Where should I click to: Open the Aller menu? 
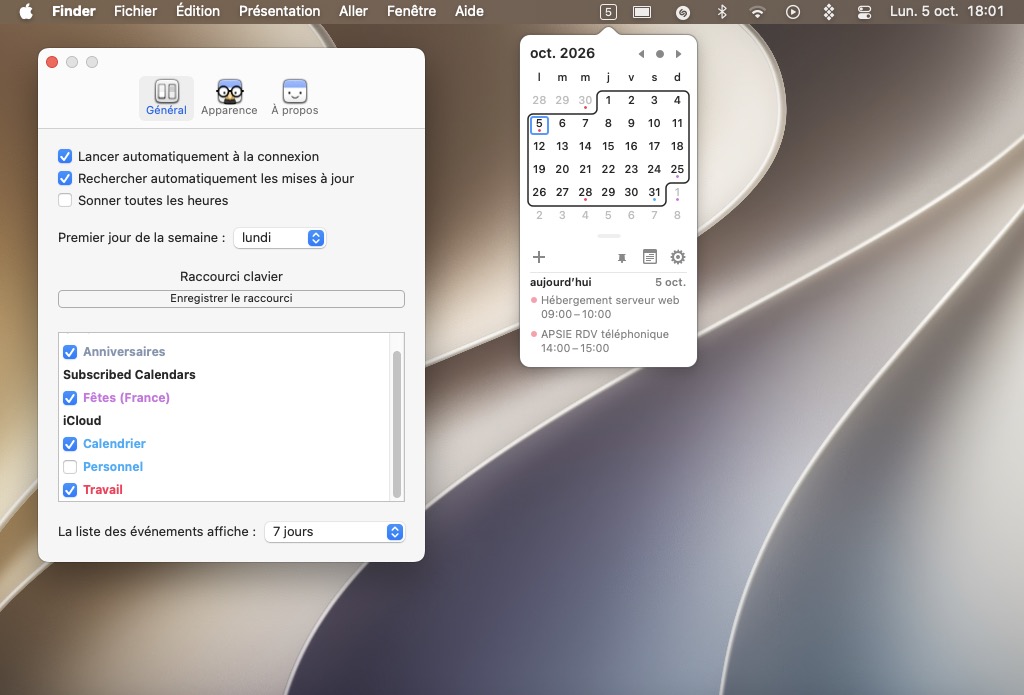coord(353,11)
